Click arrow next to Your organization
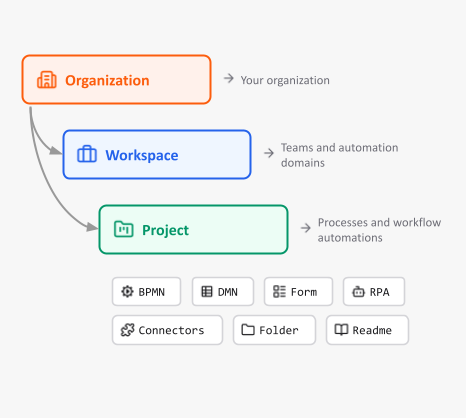The width and height of the screenshot is (466, 418). pos(229,78)
